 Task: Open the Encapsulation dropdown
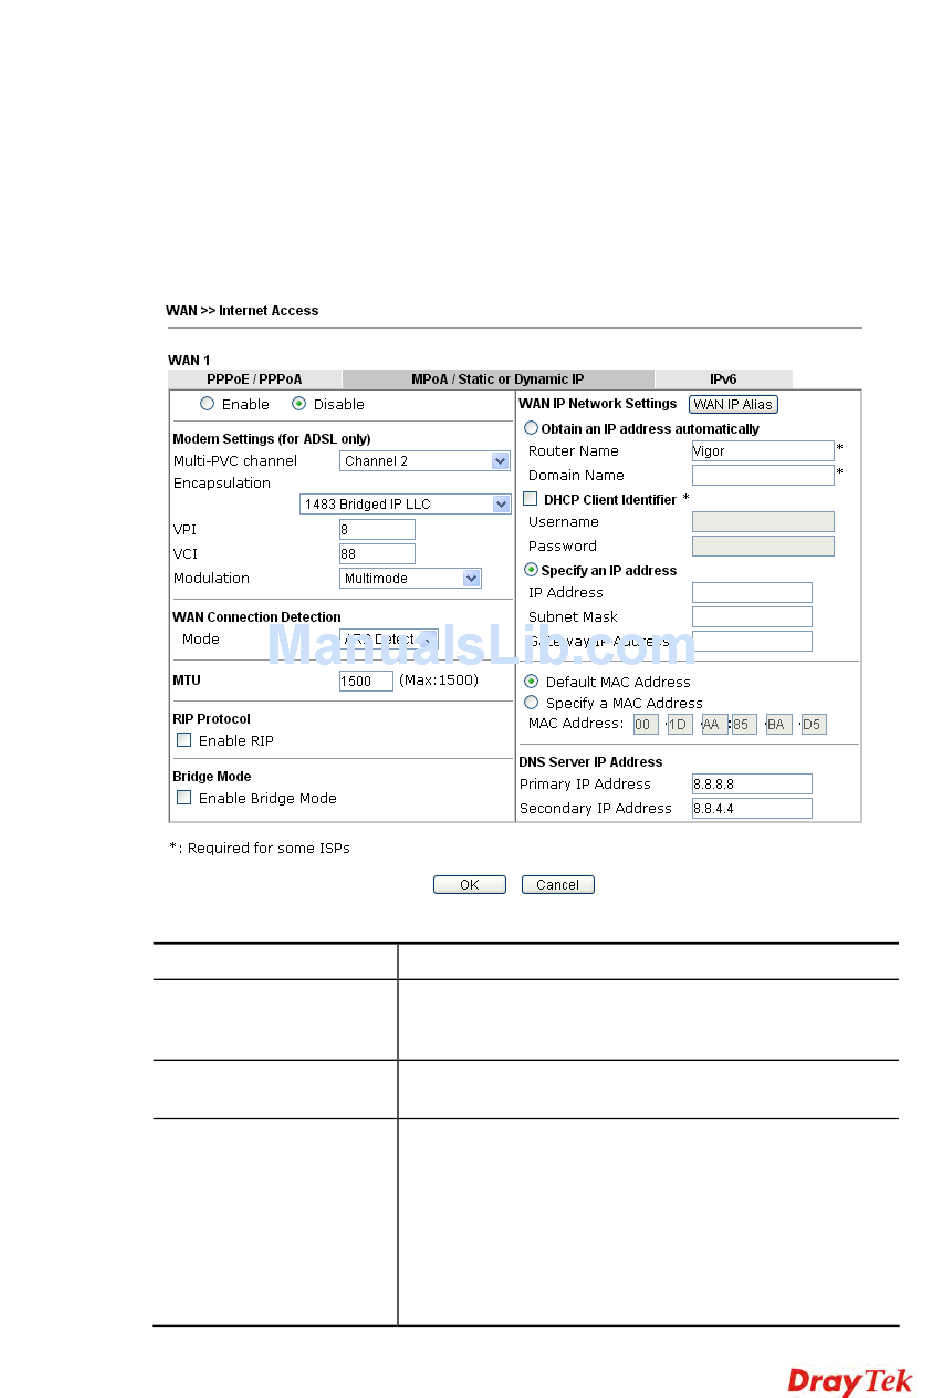click(405, 504)
